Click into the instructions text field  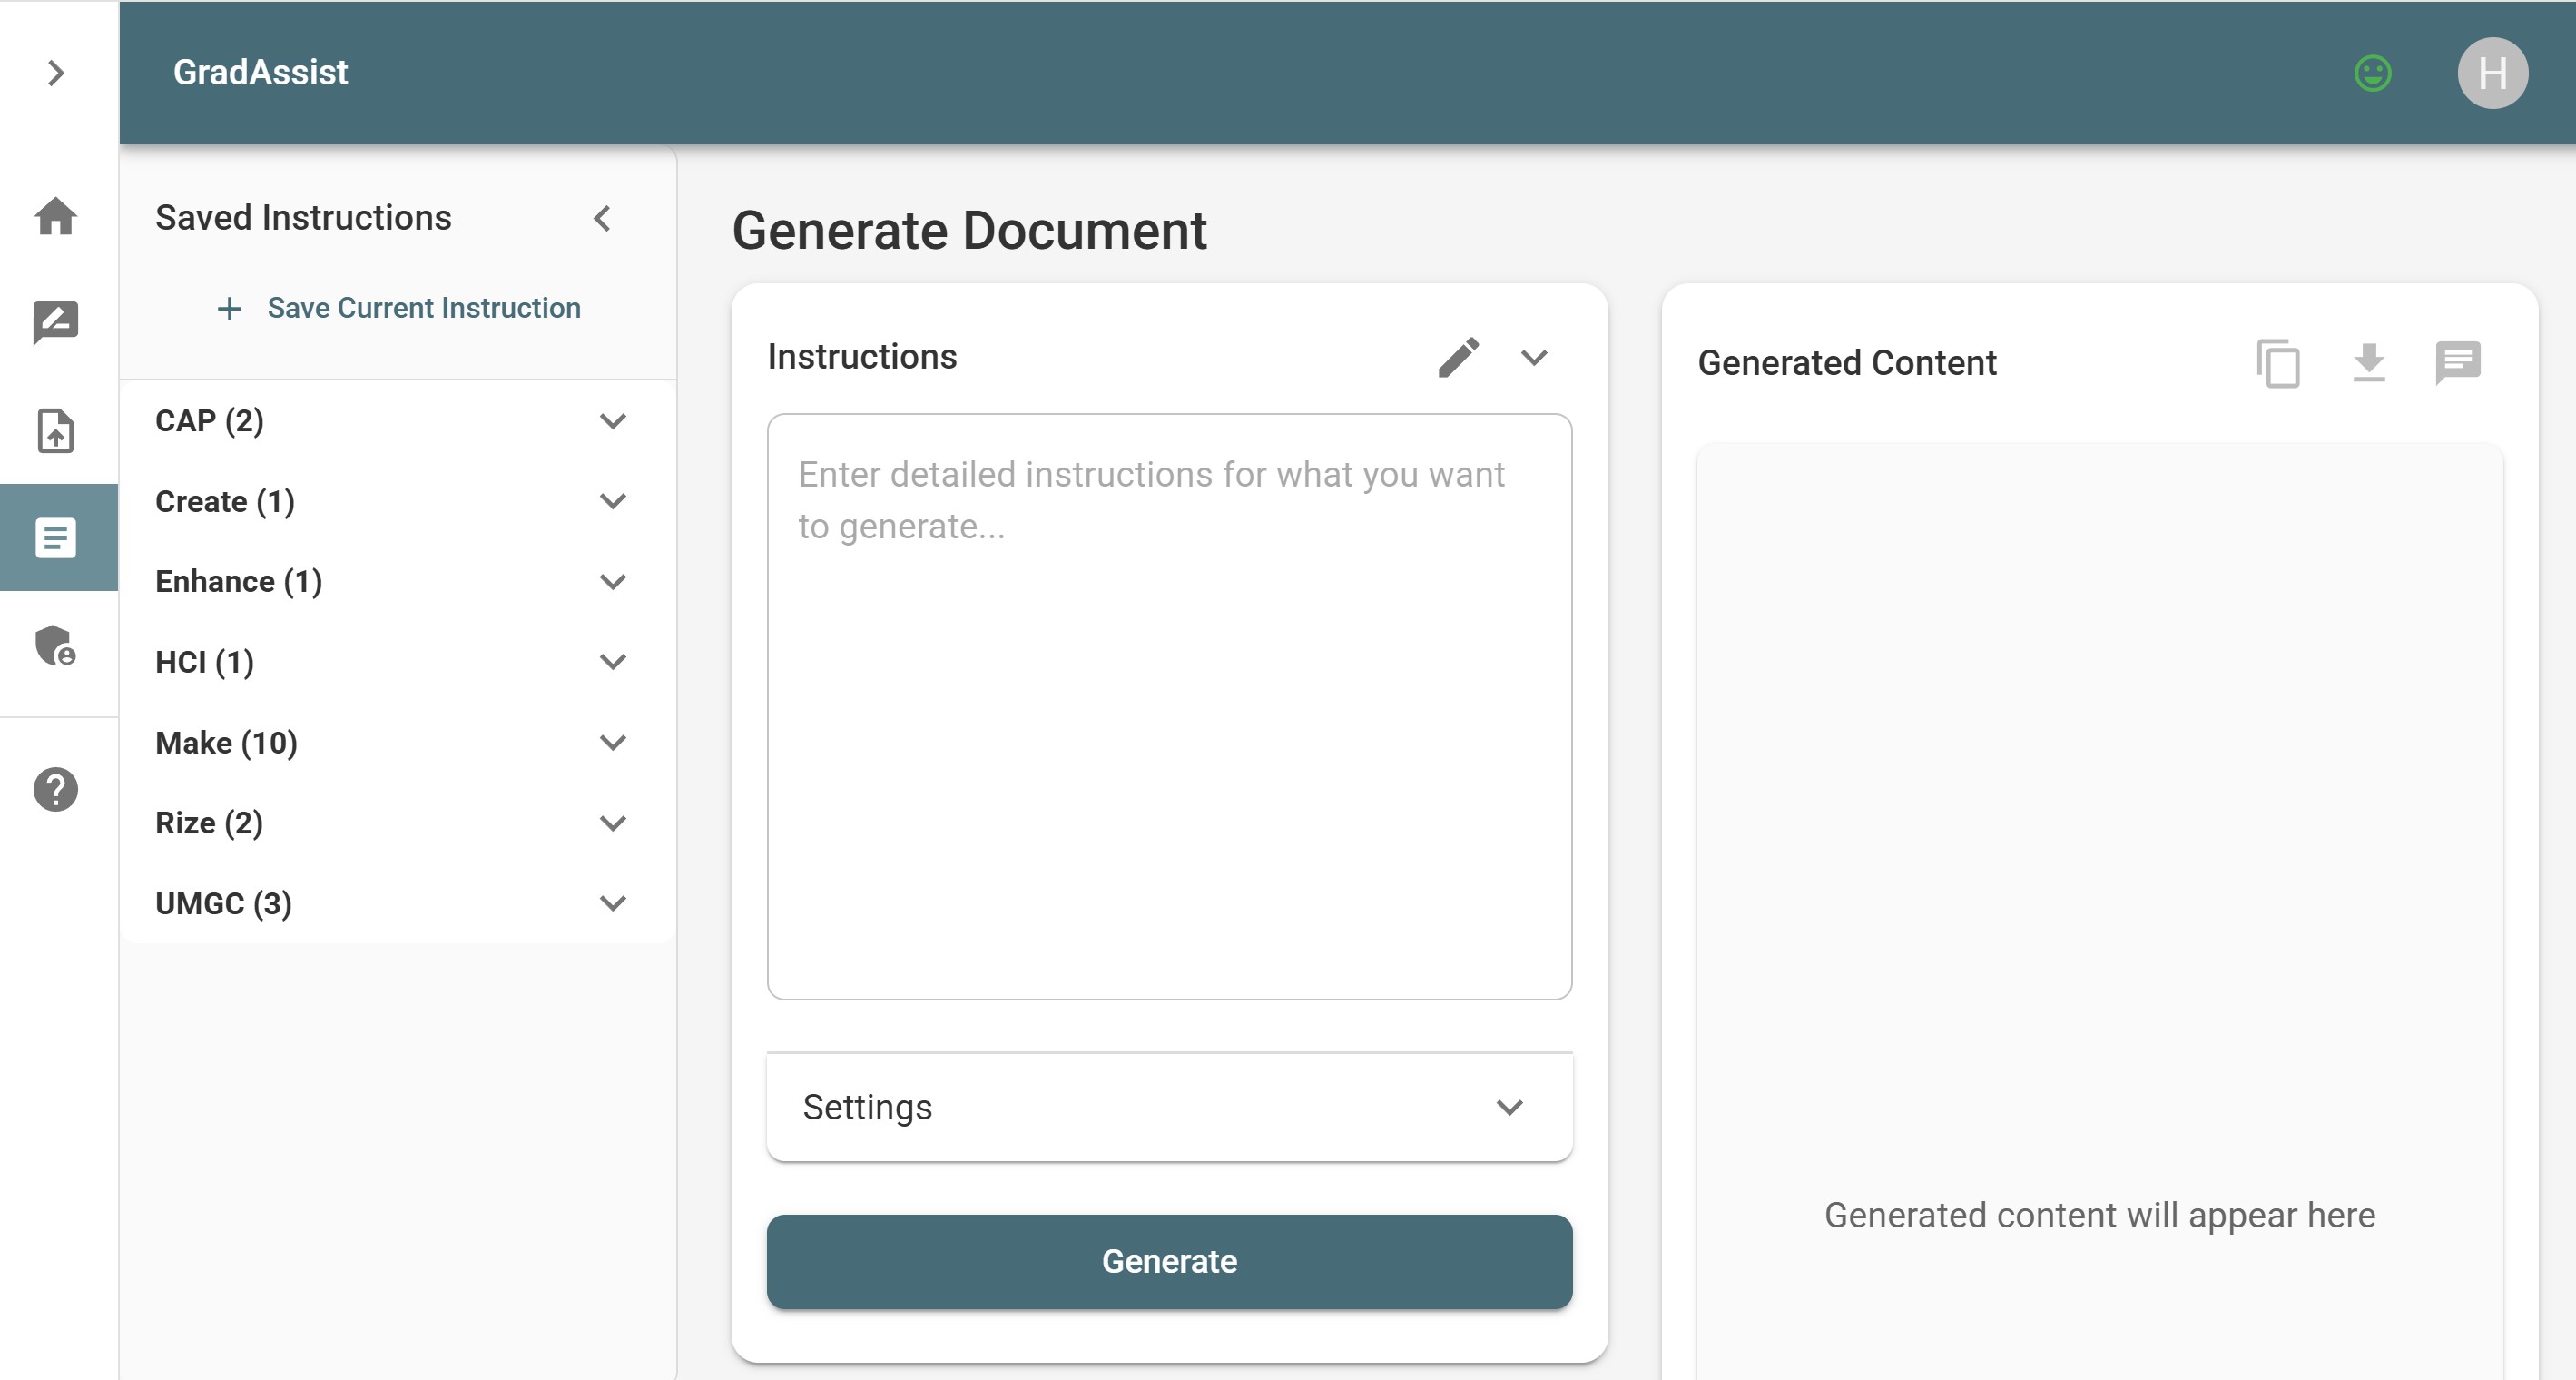coord(1168,706)
